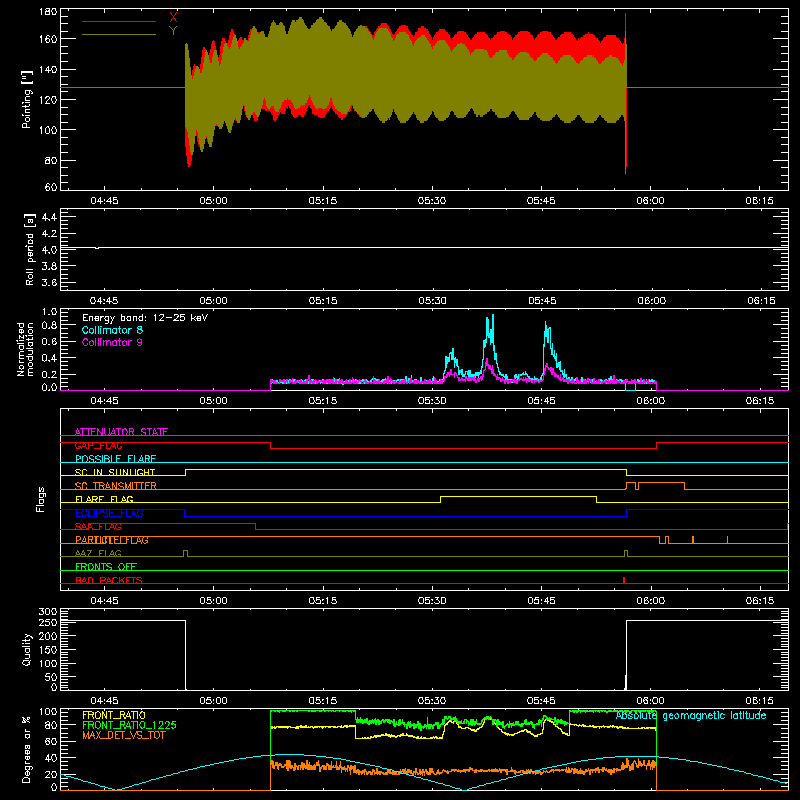This screenshot has width=800, height=800.
Task: Click the blue ECLIPSE_FLAG label
Action: pos(109,513)
